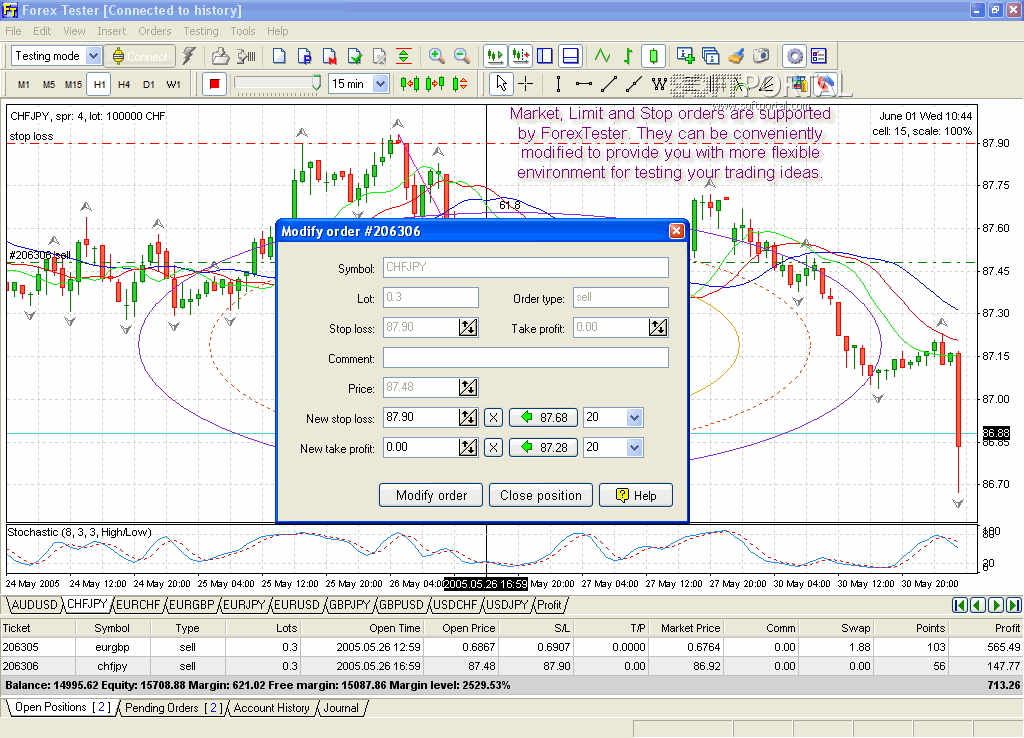The image size is (1024, 738).
Task: Select the arrow cursor tool
Action: 501,84
